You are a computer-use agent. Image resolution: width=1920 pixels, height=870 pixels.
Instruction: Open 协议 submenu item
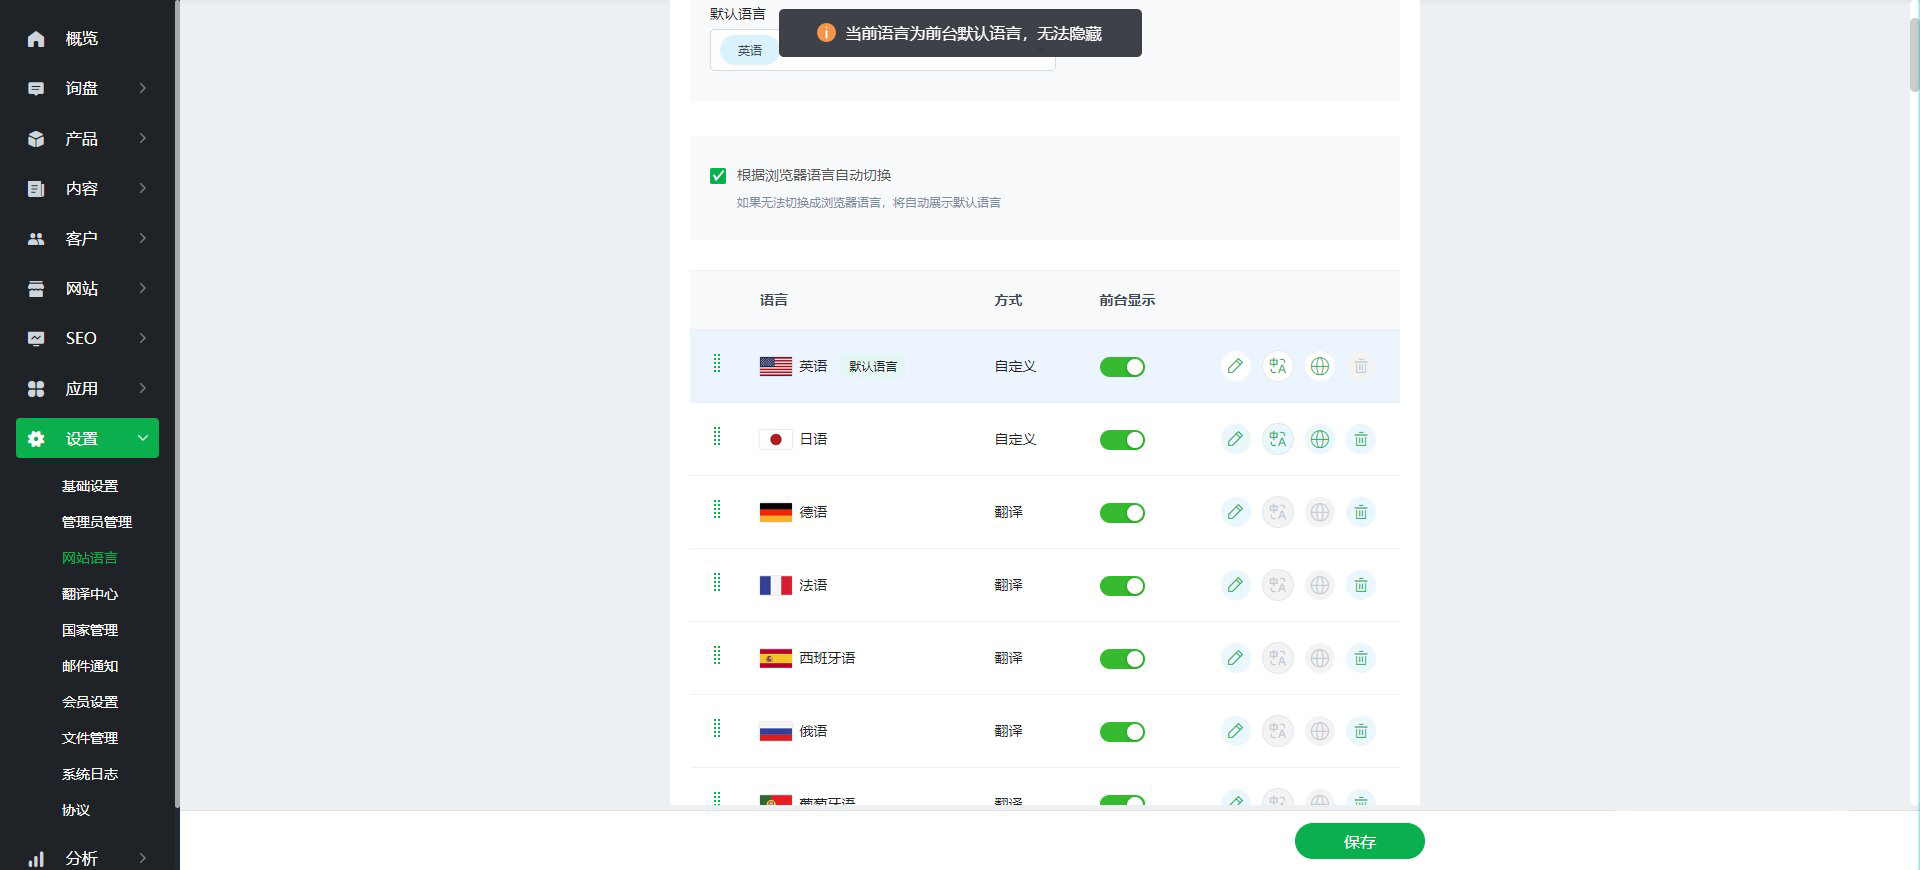click(x=76, y=810)
